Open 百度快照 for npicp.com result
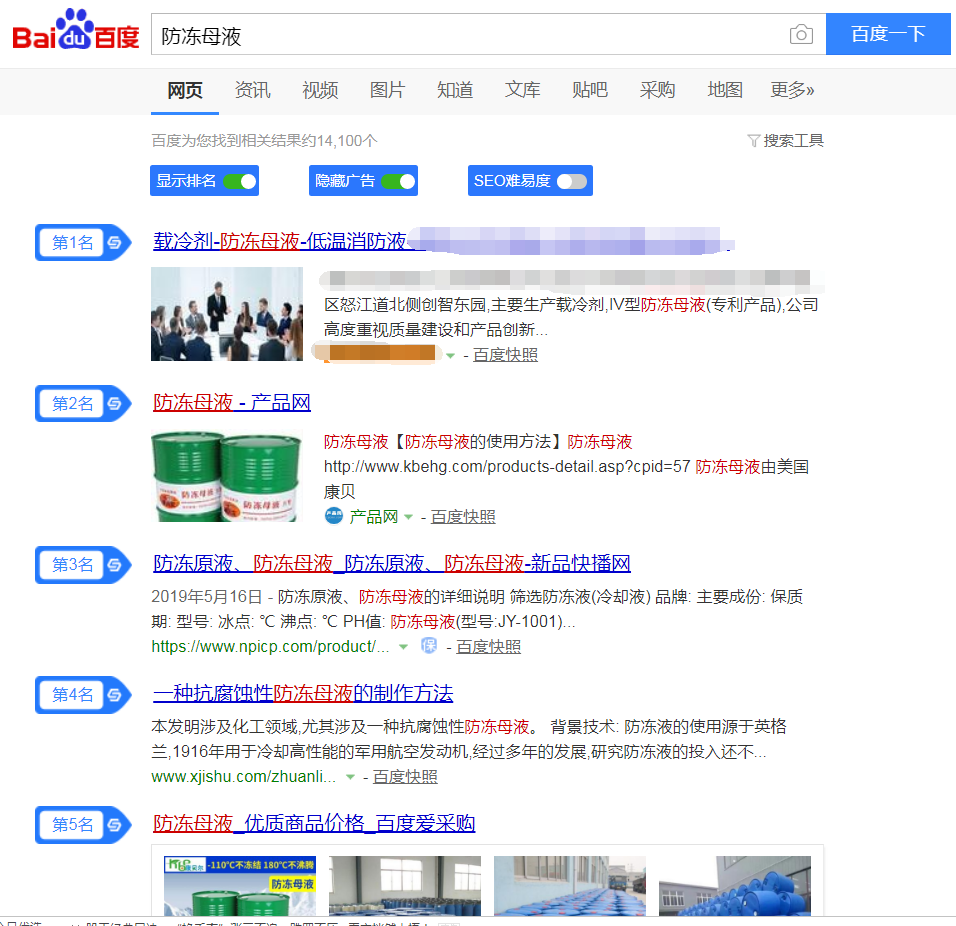 coord(489,647)
